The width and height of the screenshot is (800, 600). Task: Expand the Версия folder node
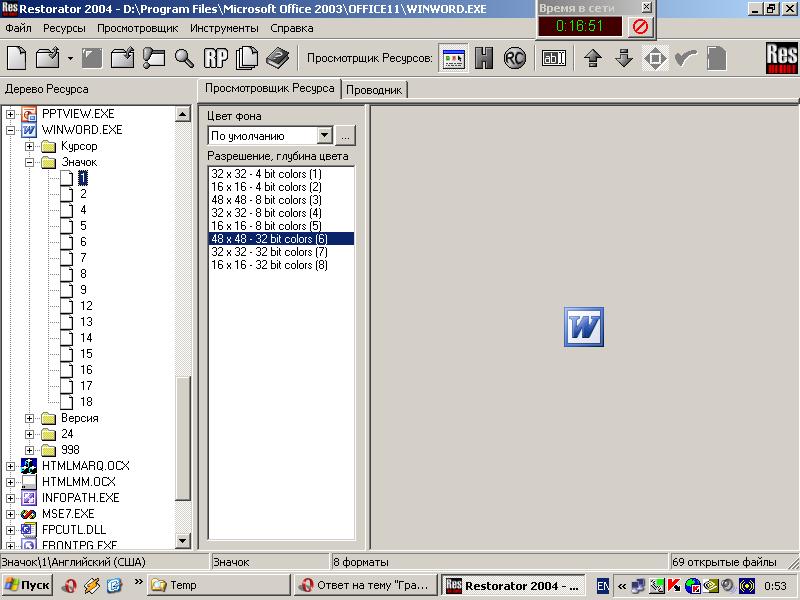(30, 418)
